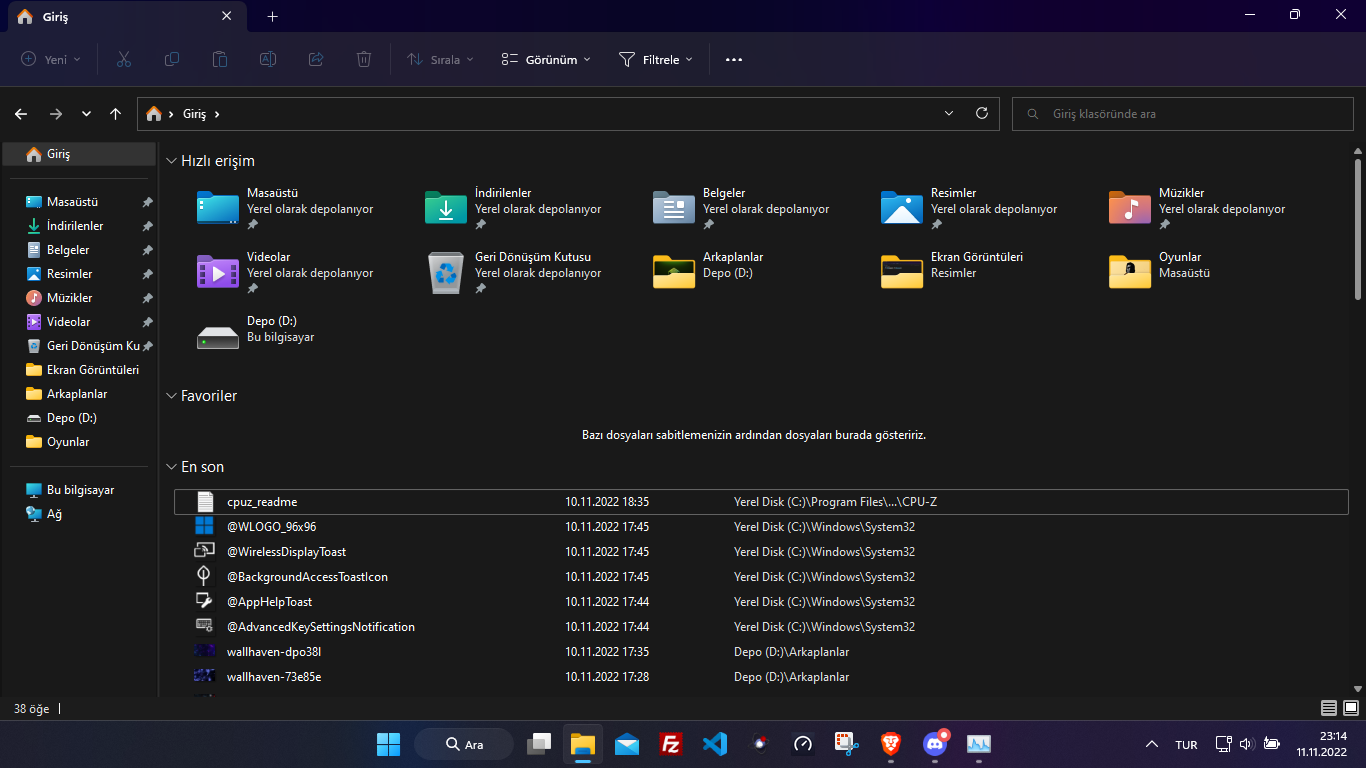Image resolution: width=1366 pixels, height=768 pixels.
Task: Collapse the En son section
Action: point(171,467)
